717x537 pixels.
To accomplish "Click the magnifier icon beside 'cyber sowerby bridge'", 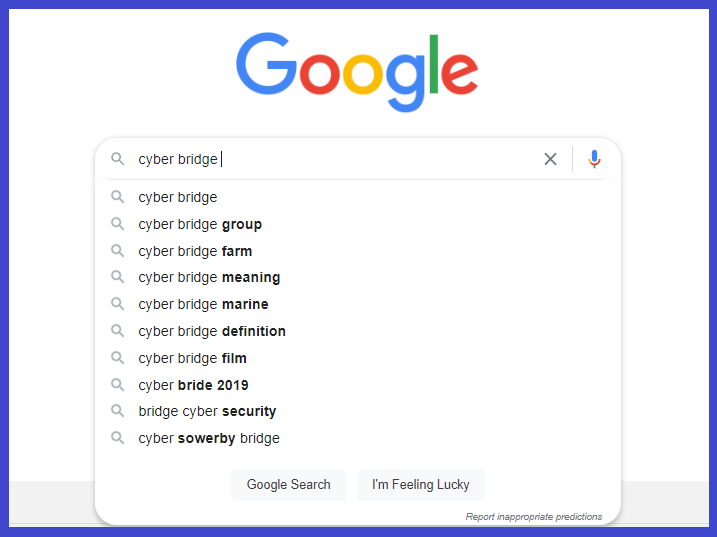I will pyautogui.click(x=118, y=438).
